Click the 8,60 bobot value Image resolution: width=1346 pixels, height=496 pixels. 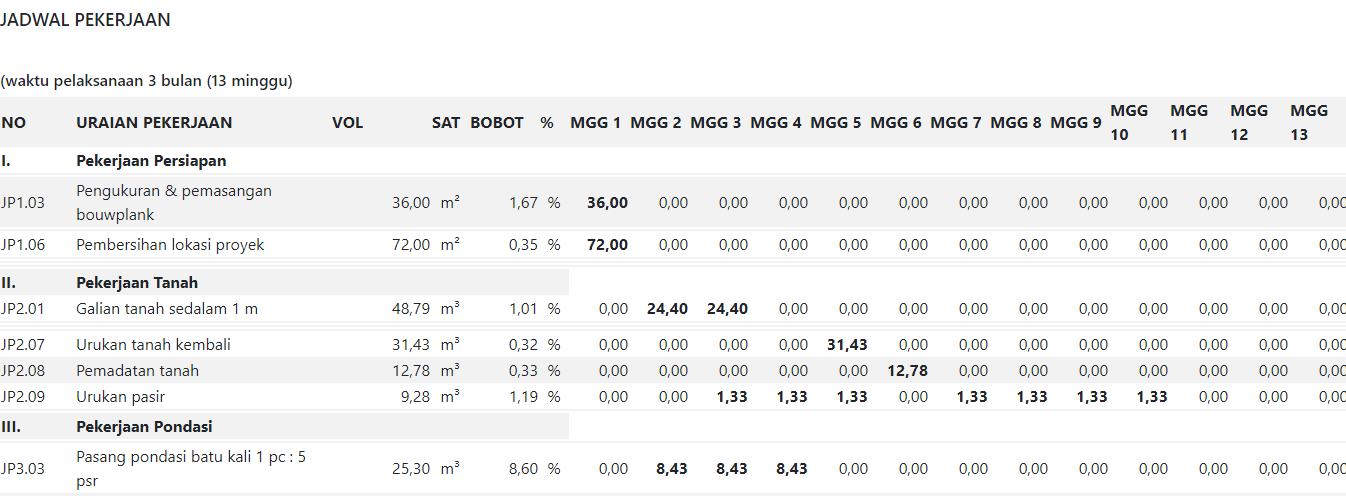pyautogui.click(x=523, y=469)
